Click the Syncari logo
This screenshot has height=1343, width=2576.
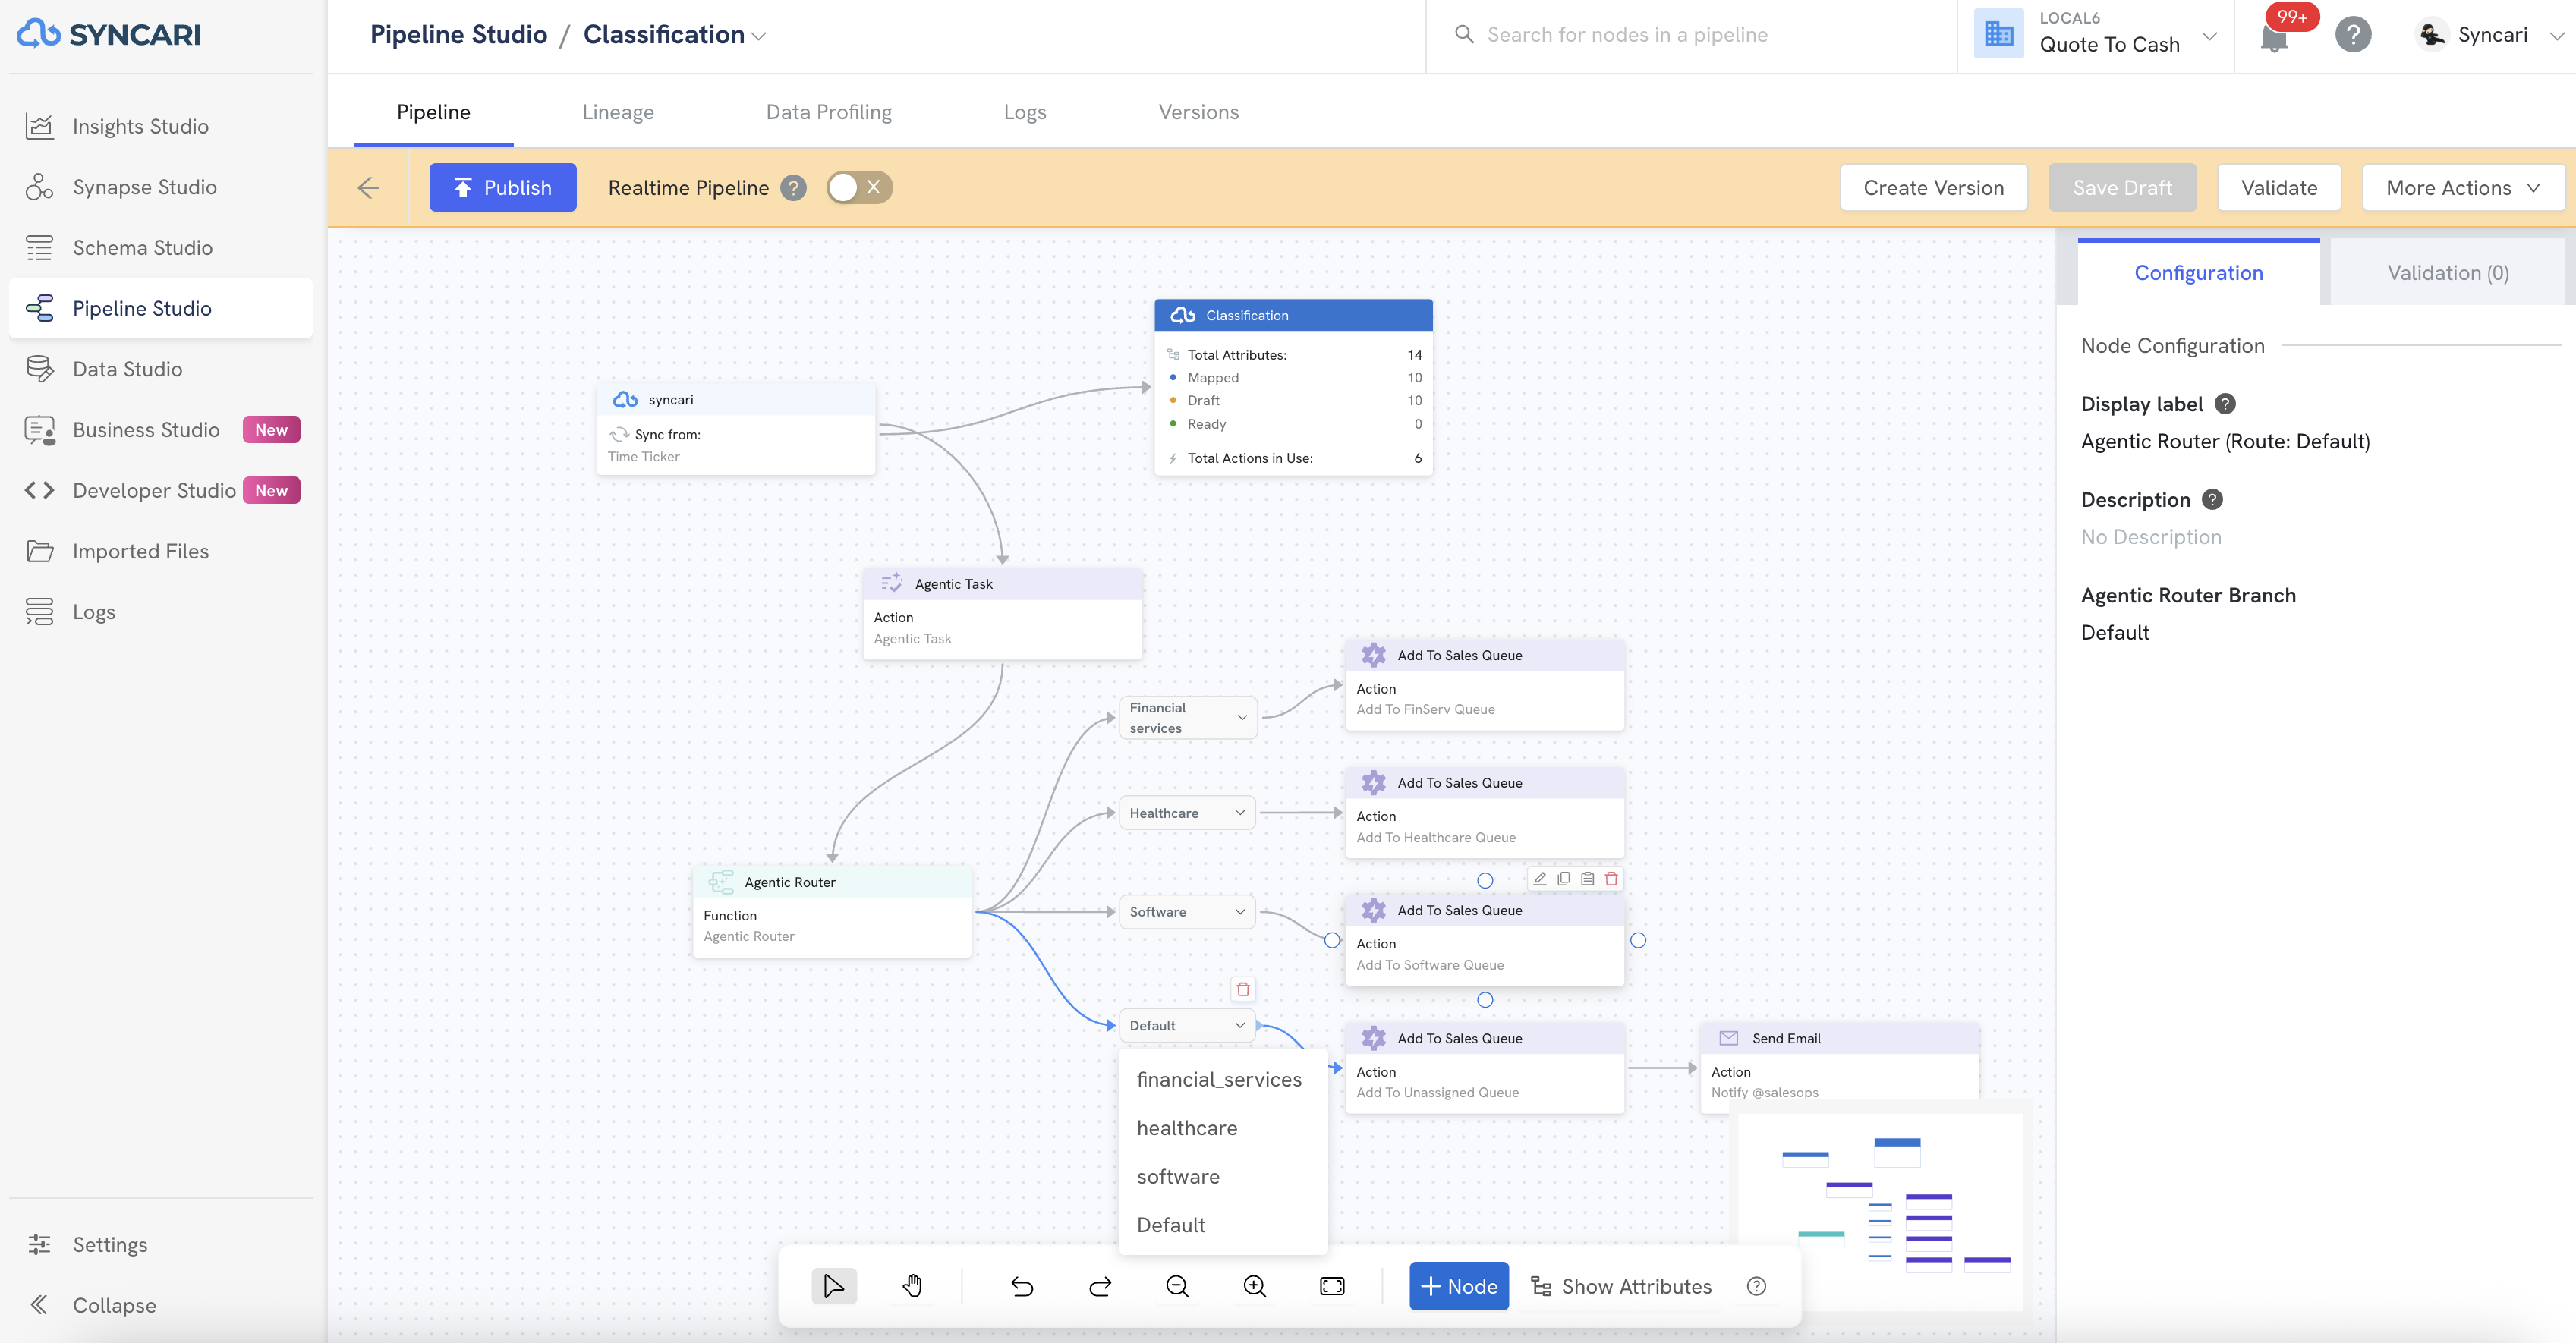point(109,34)
